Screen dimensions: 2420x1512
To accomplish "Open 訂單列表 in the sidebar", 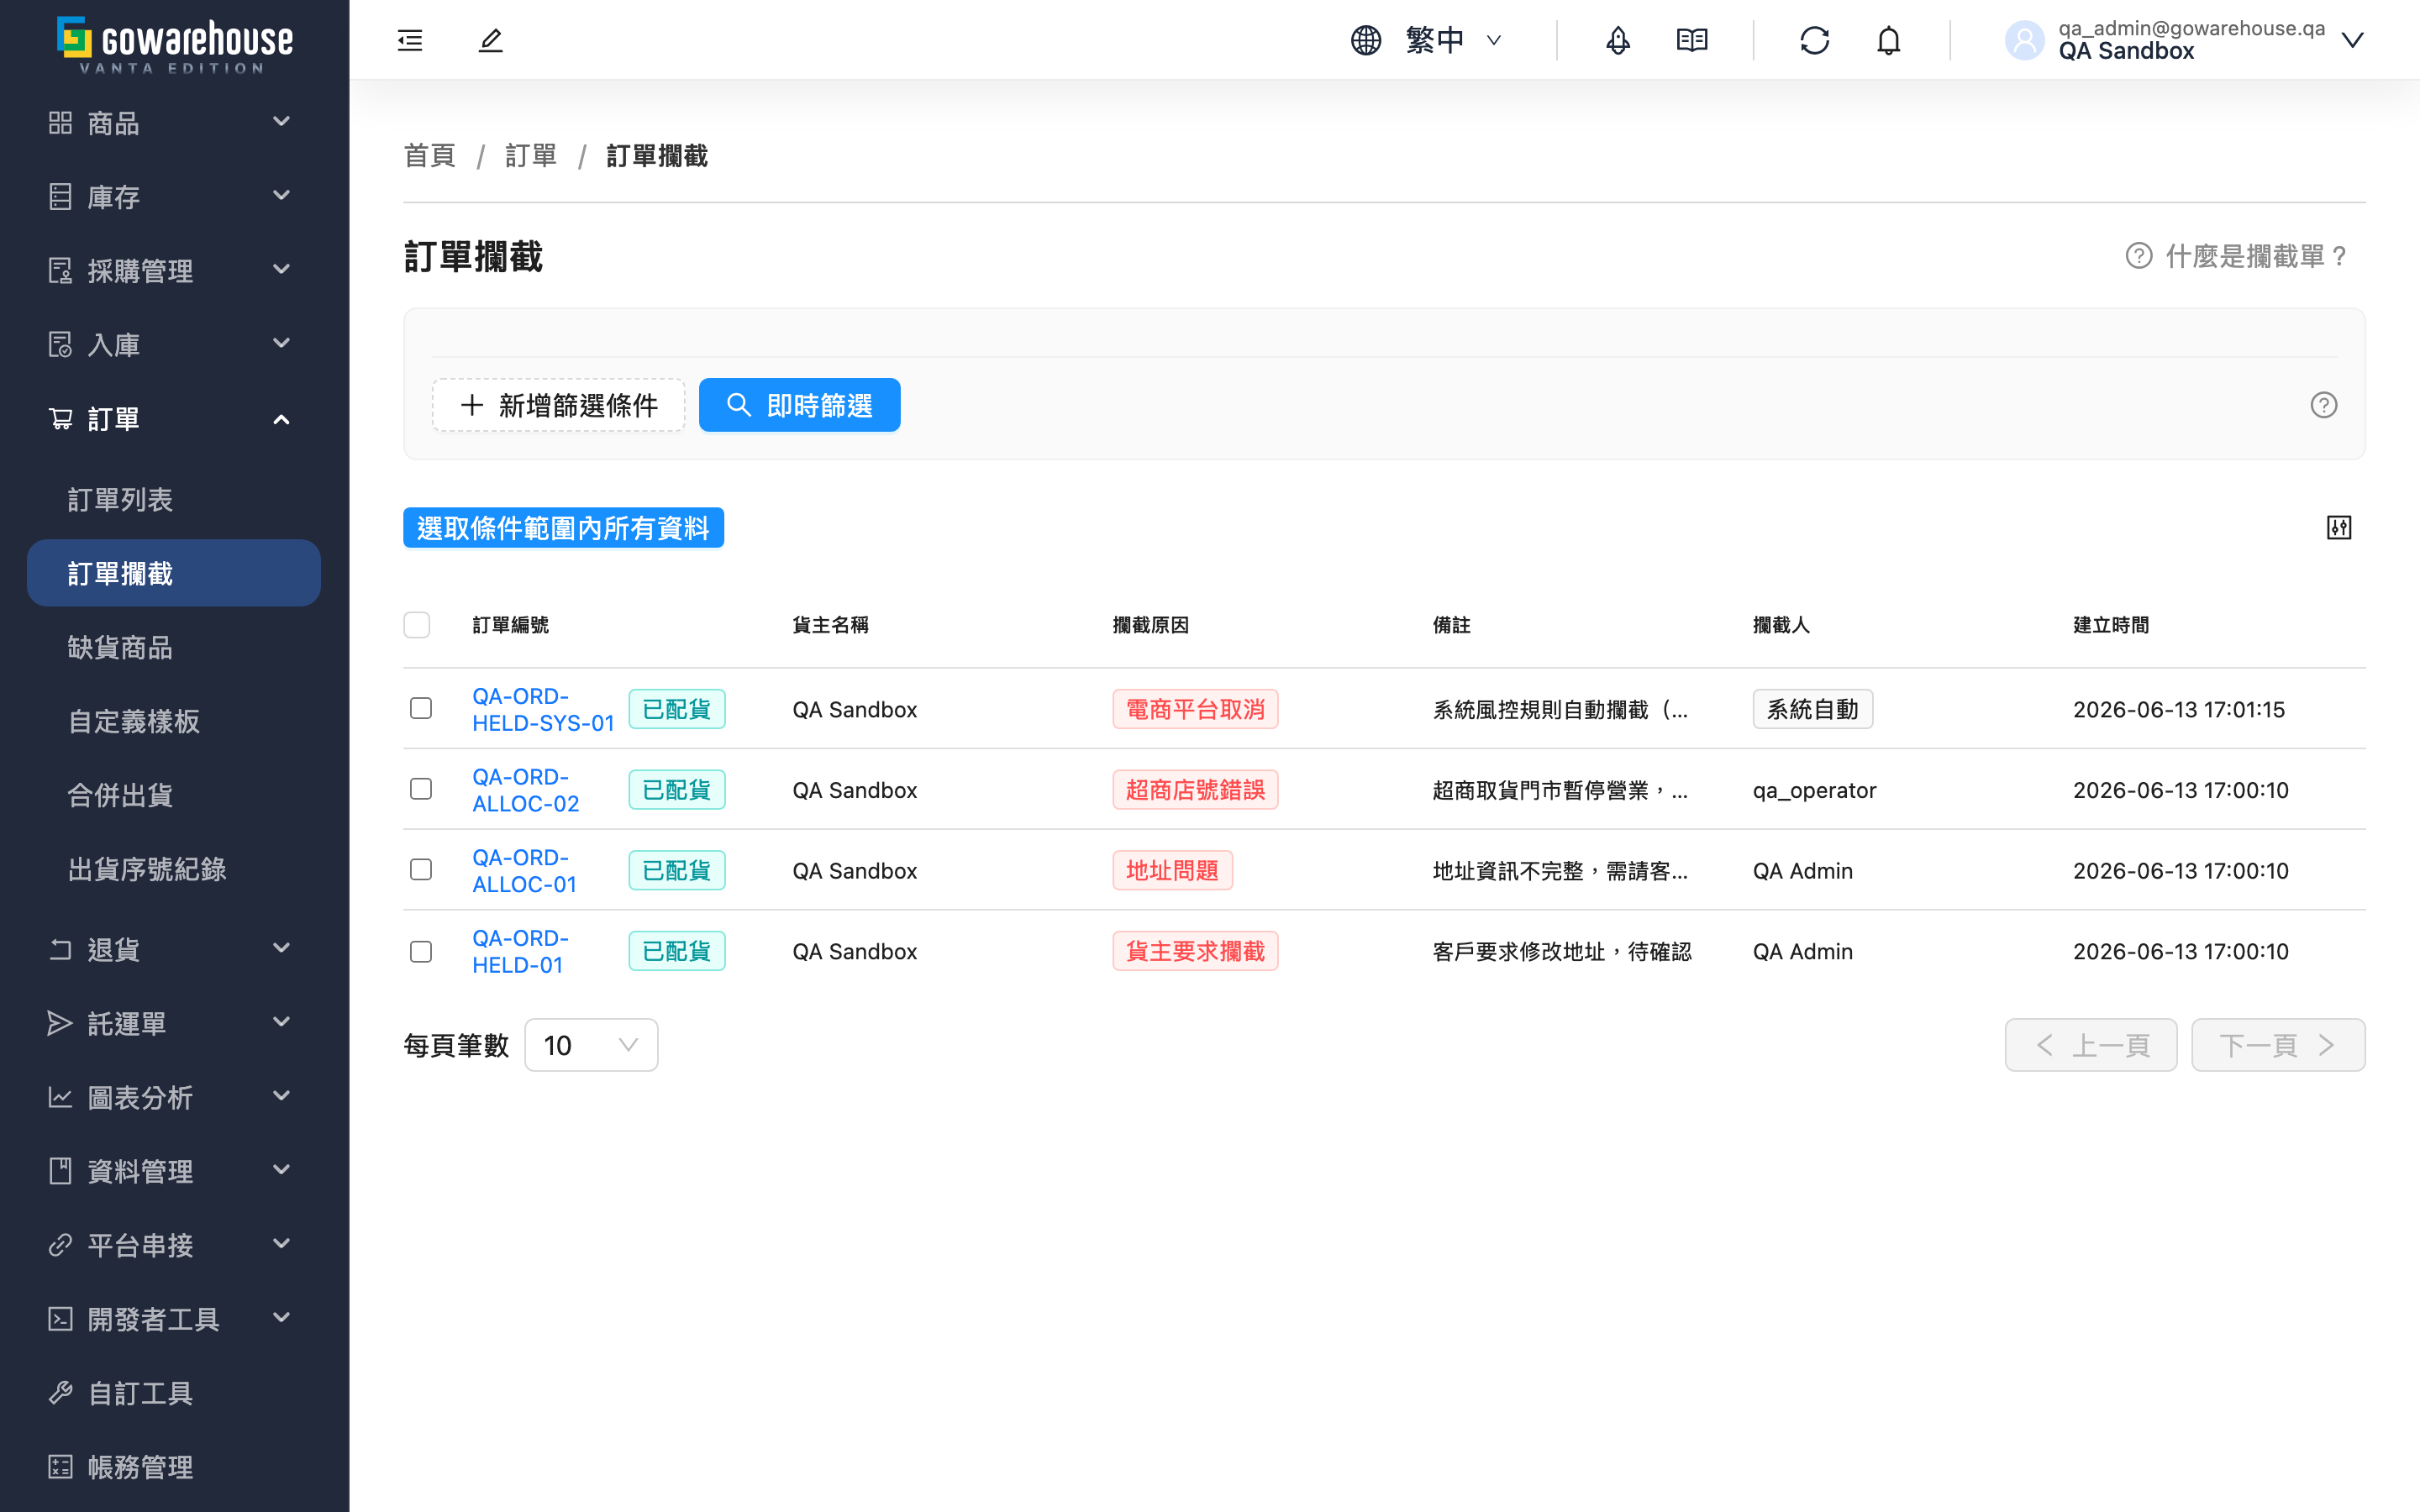I will coord(174,499).
